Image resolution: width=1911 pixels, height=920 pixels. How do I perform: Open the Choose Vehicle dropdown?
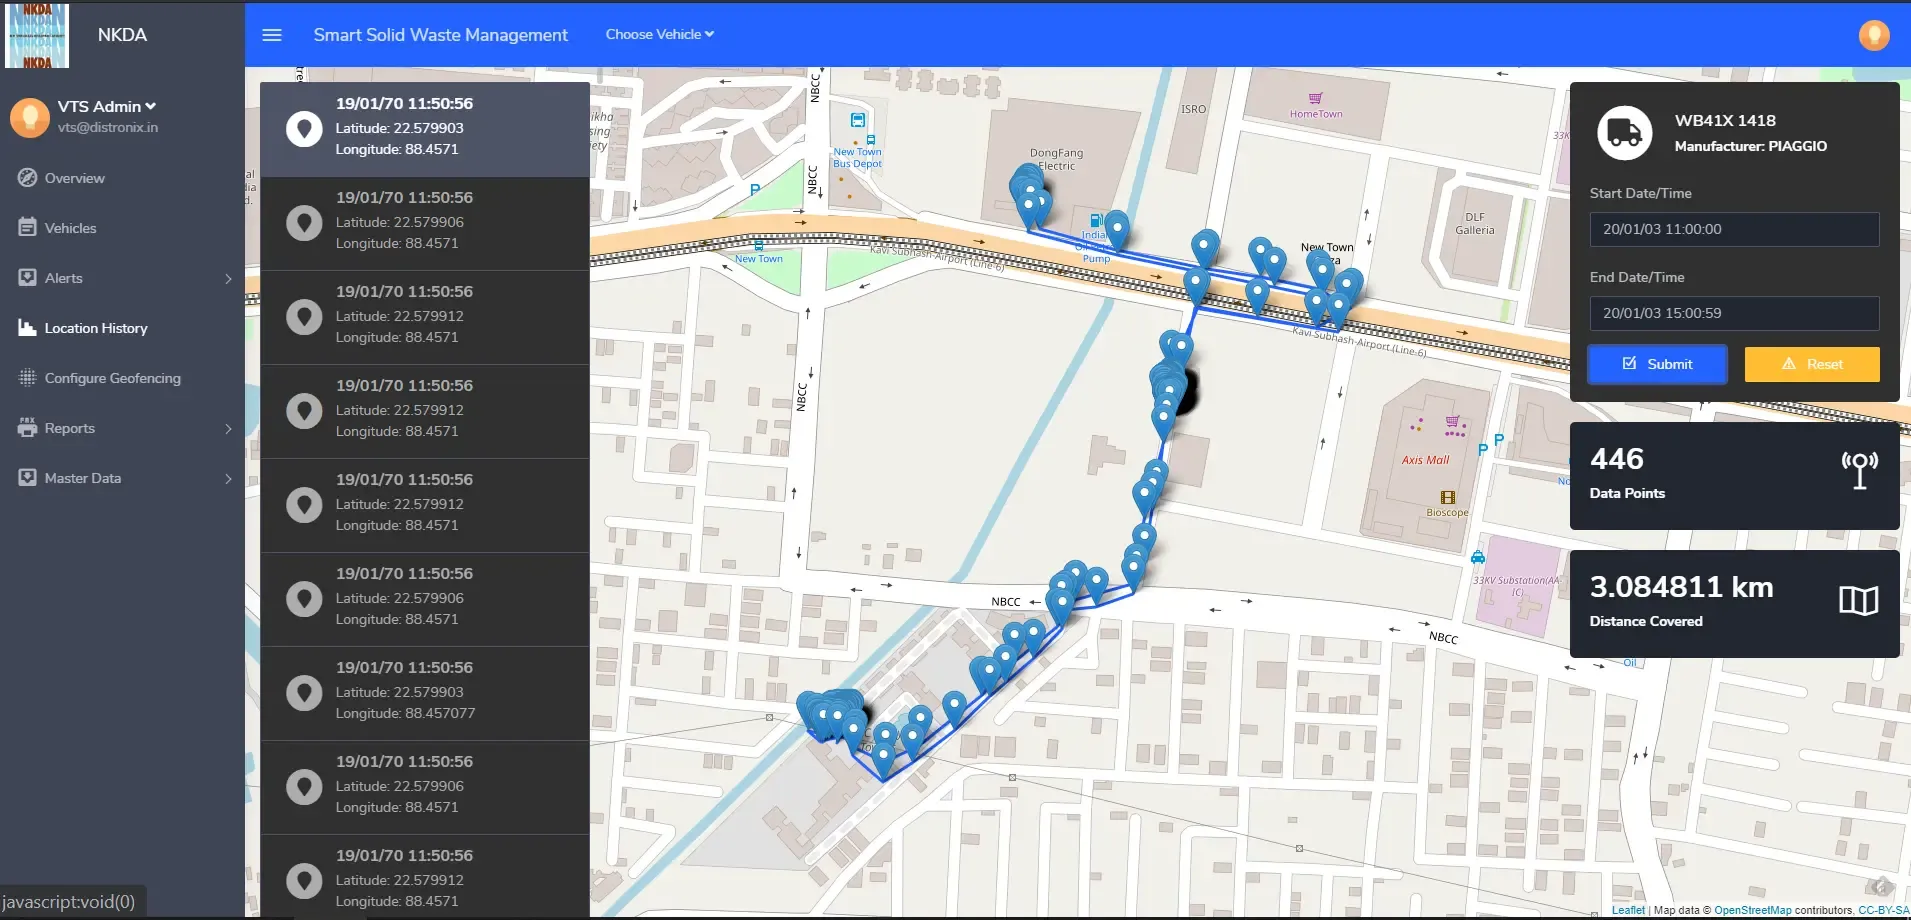pos(658,34)
